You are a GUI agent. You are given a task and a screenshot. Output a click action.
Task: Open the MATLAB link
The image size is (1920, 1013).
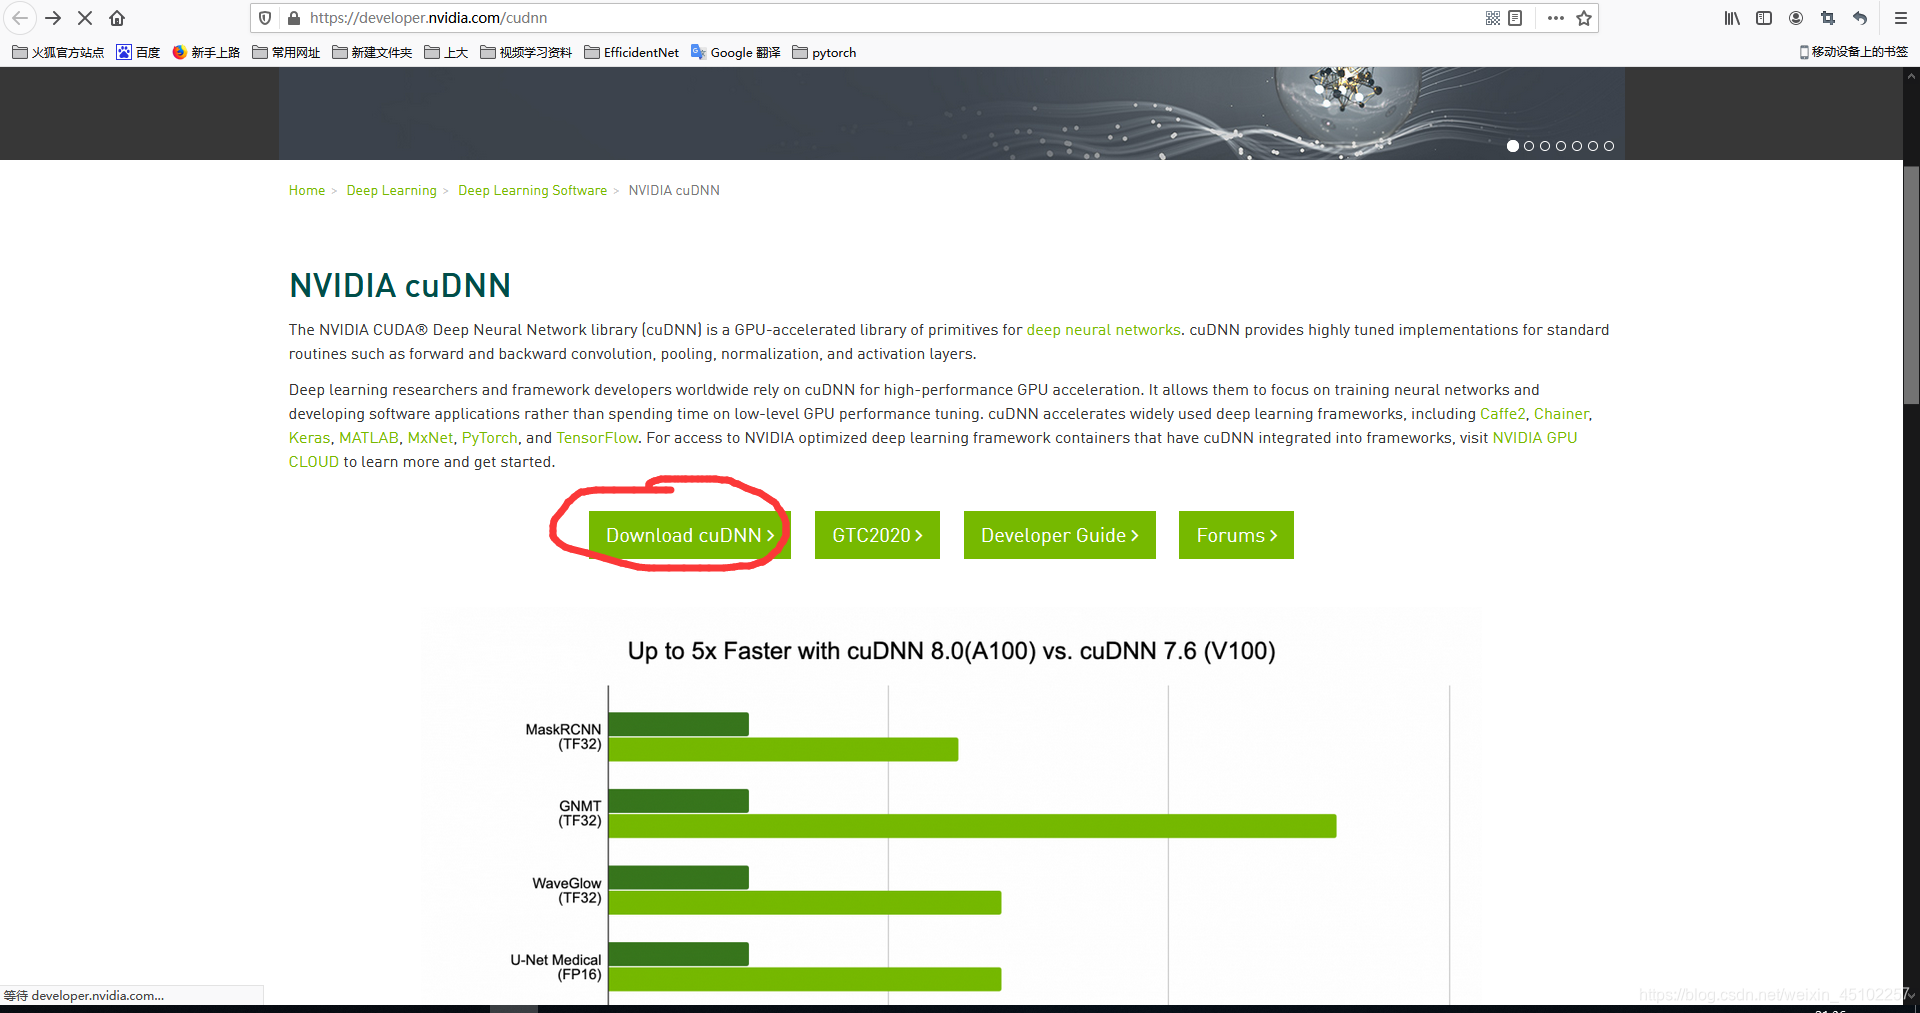coord(369,438)
